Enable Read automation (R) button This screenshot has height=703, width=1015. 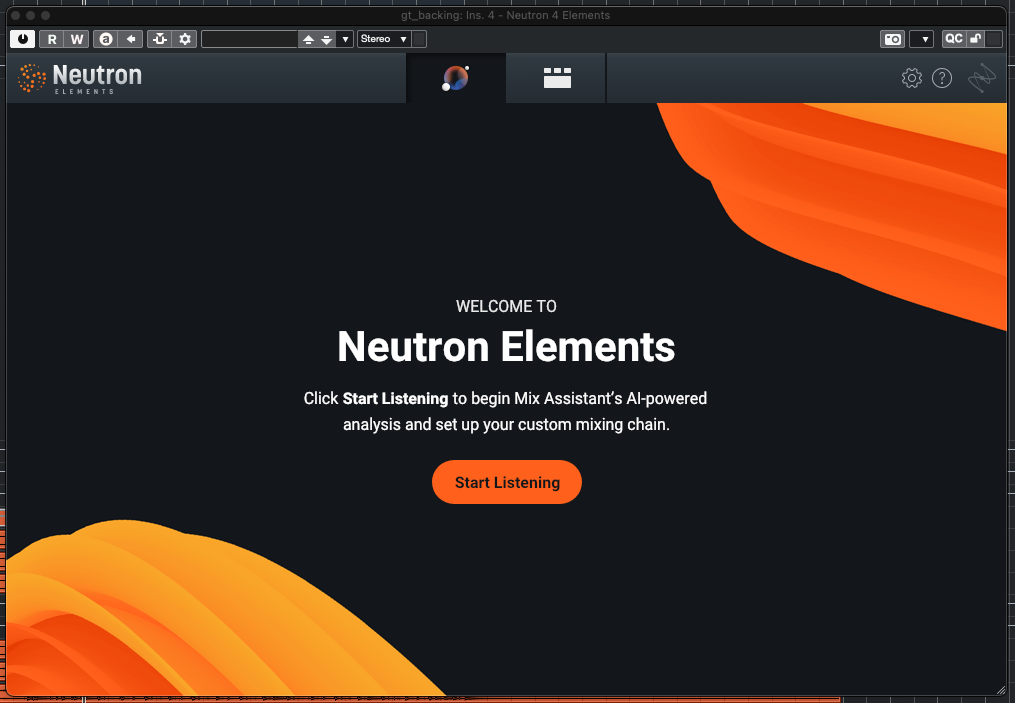point(52,39)
